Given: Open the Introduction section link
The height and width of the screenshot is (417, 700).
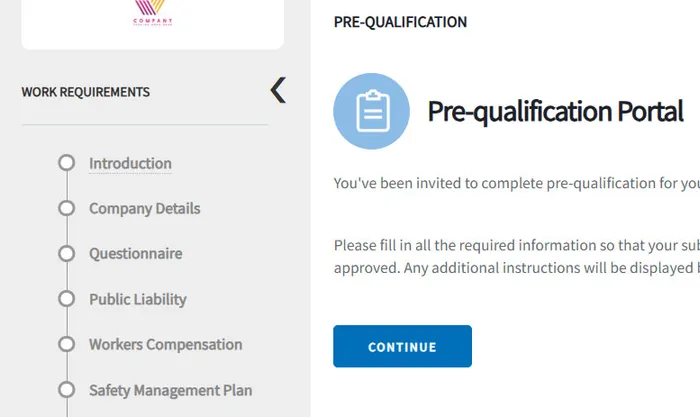Looking at the screenshot, I should (130, 163).
